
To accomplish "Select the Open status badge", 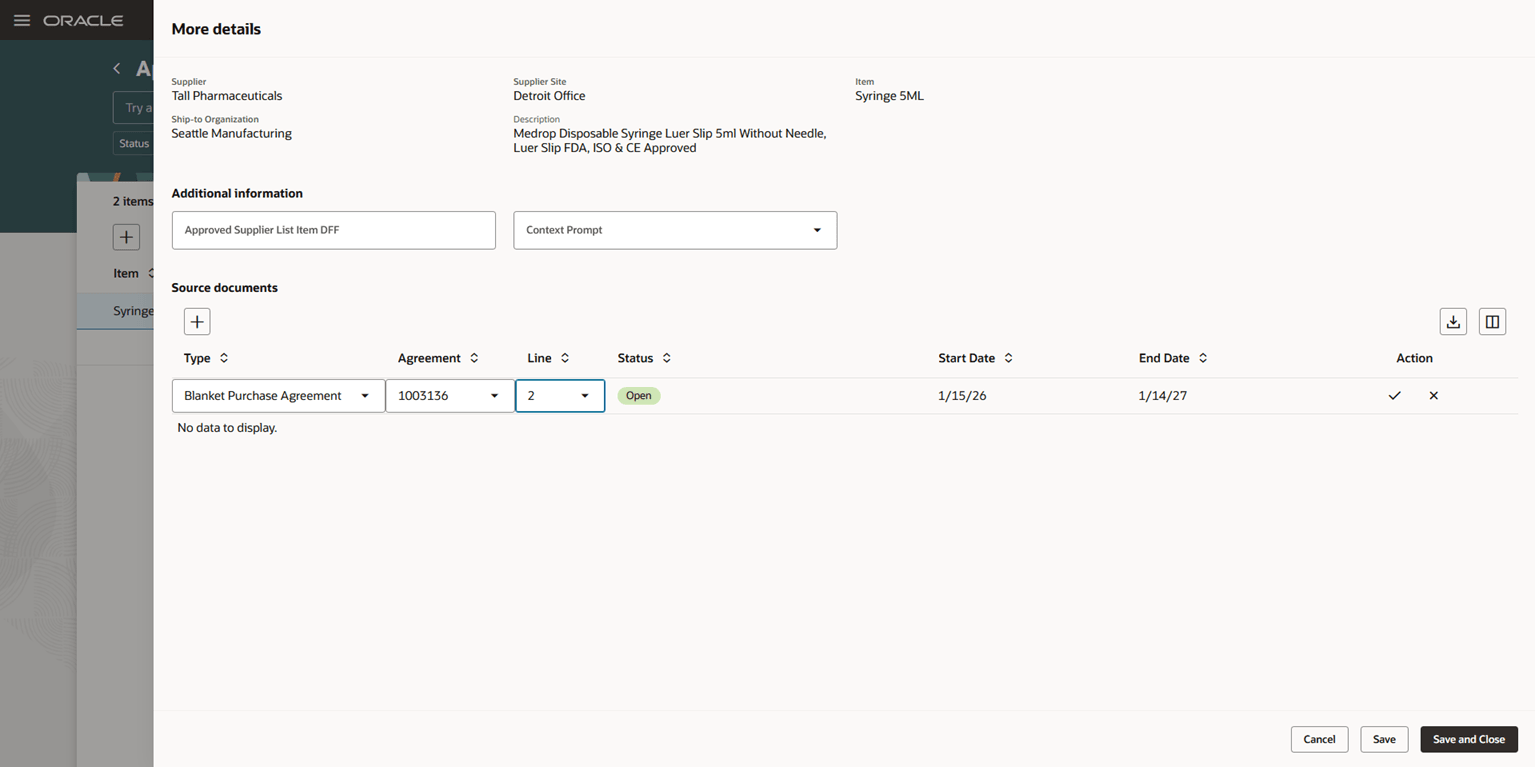I will (638, 395).
